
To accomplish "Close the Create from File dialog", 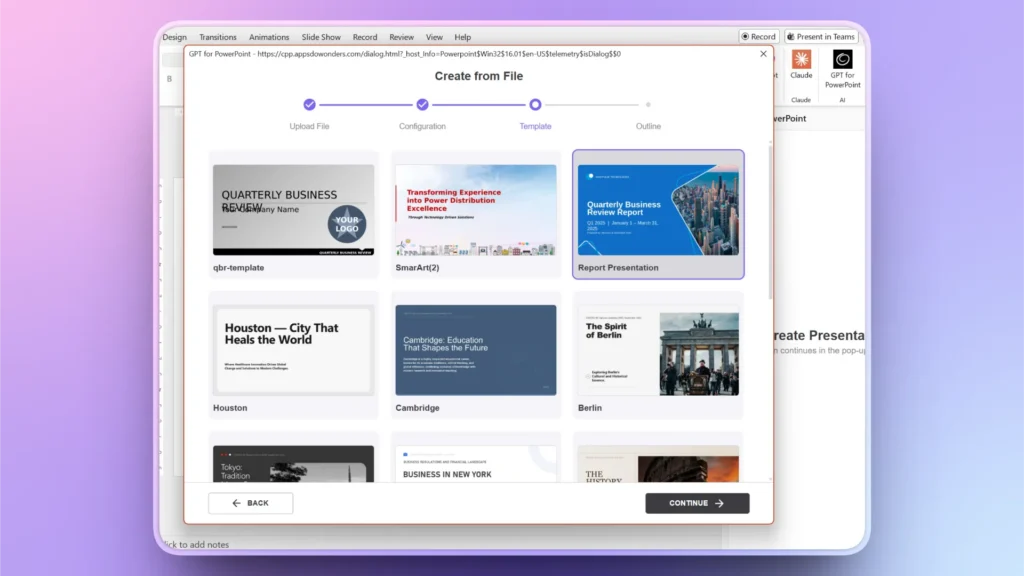I will (x=763, y=54).
